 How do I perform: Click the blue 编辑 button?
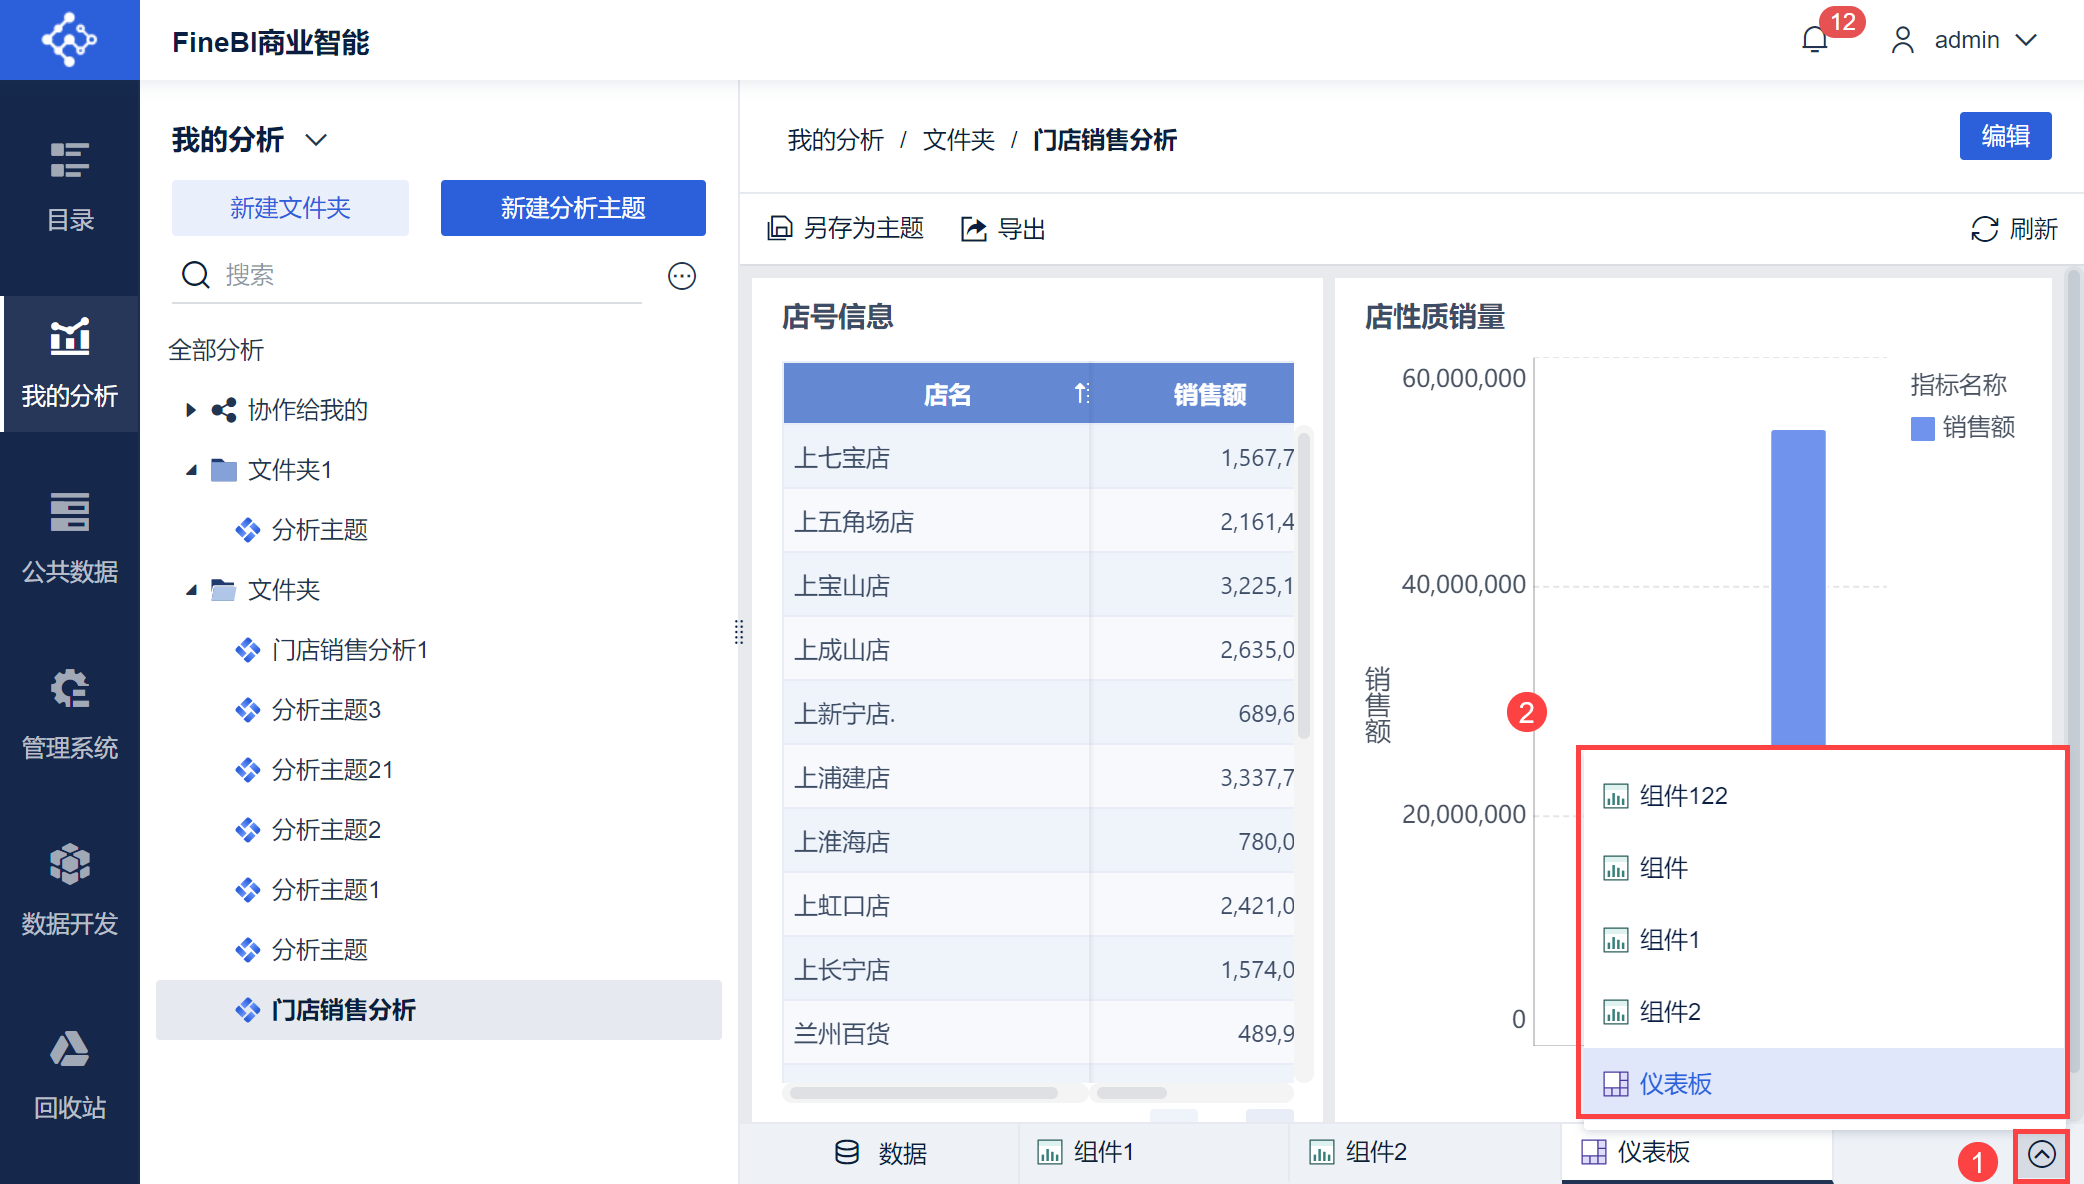coord(2005,136)
